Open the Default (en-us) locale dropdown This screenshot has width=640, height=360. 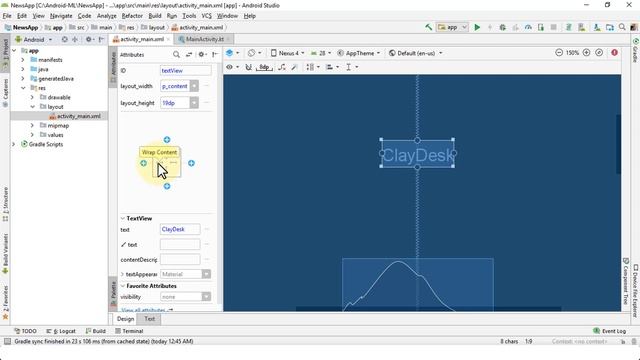click(x=416, y=53)
